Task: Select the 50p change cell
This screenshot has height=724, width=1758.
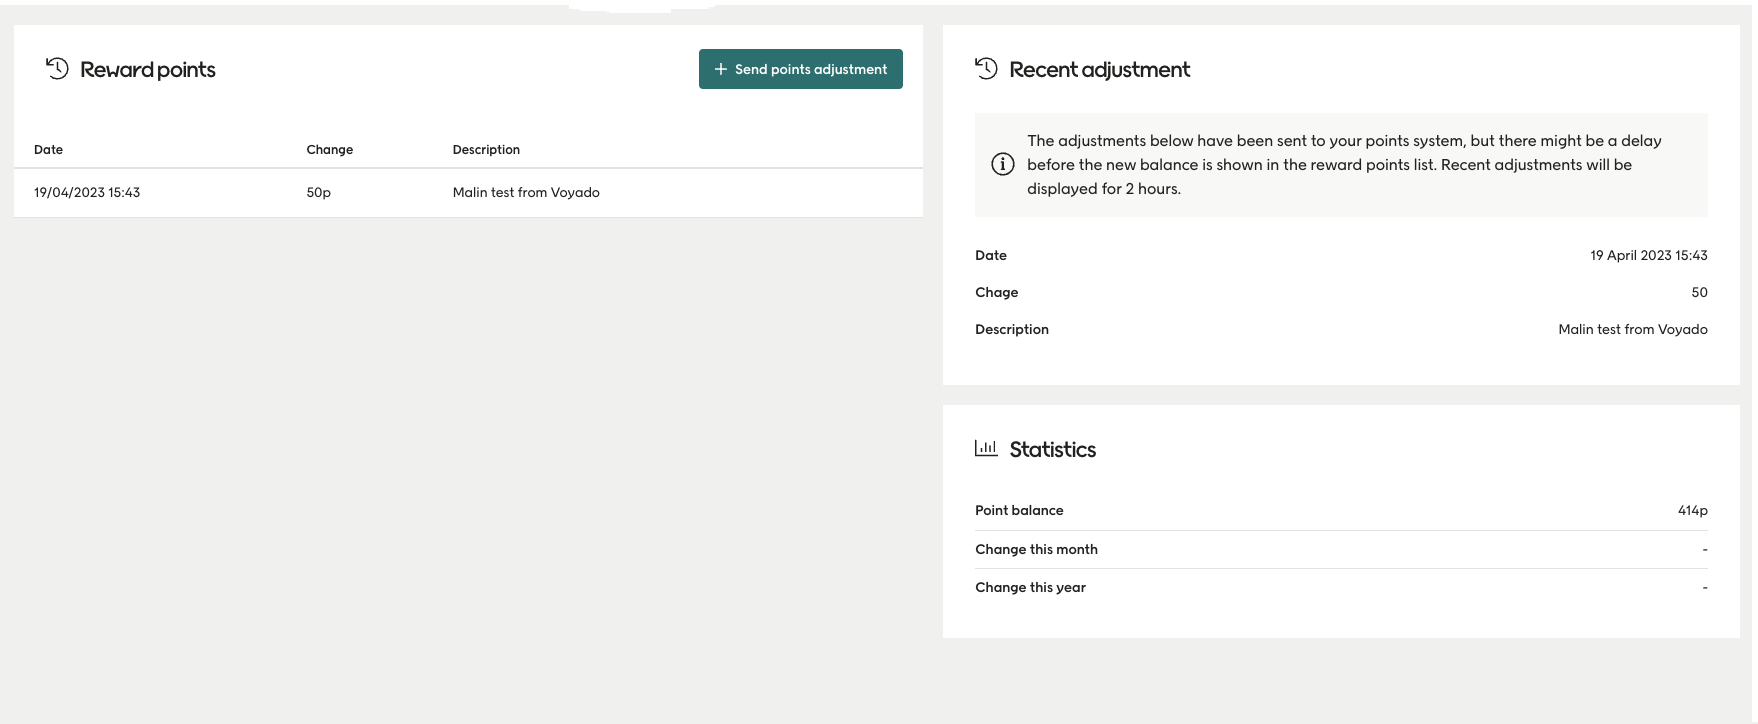Action: (x=318, y=192)
